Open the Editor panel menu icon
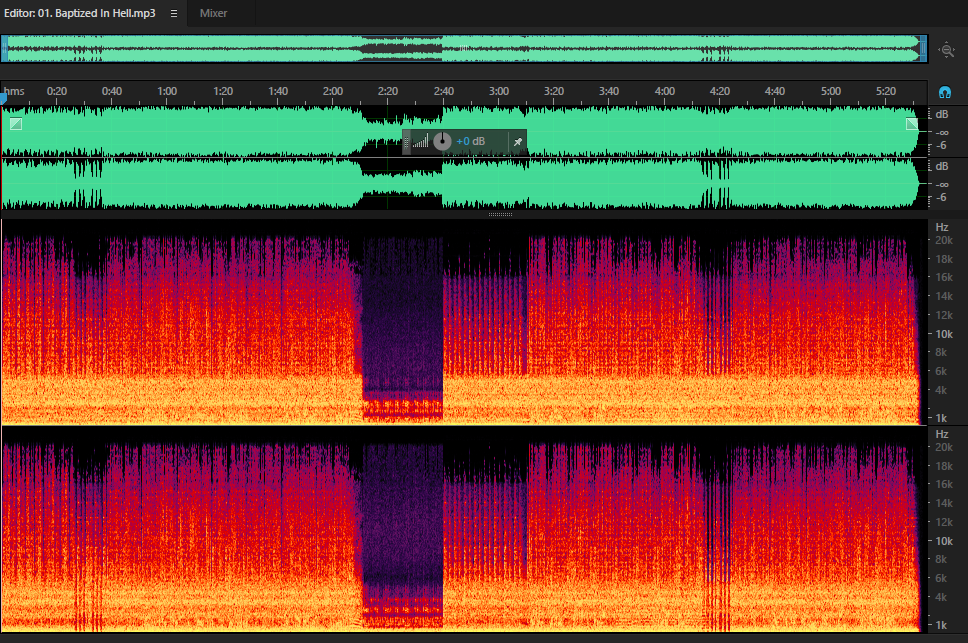Image resolution: width=968 pixels, height=643 pixels. point(174,13)
